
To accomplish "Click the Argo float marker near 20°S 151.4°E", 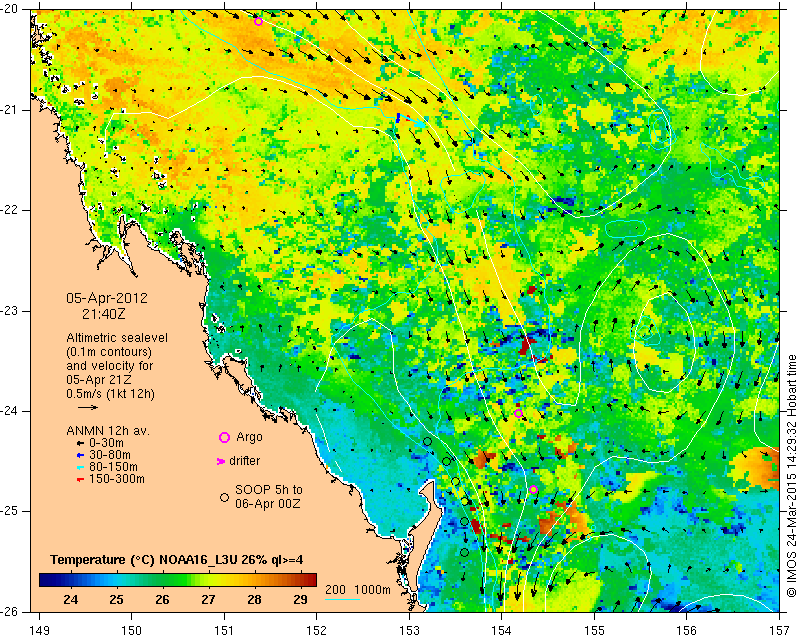I will tap(258, 21).
